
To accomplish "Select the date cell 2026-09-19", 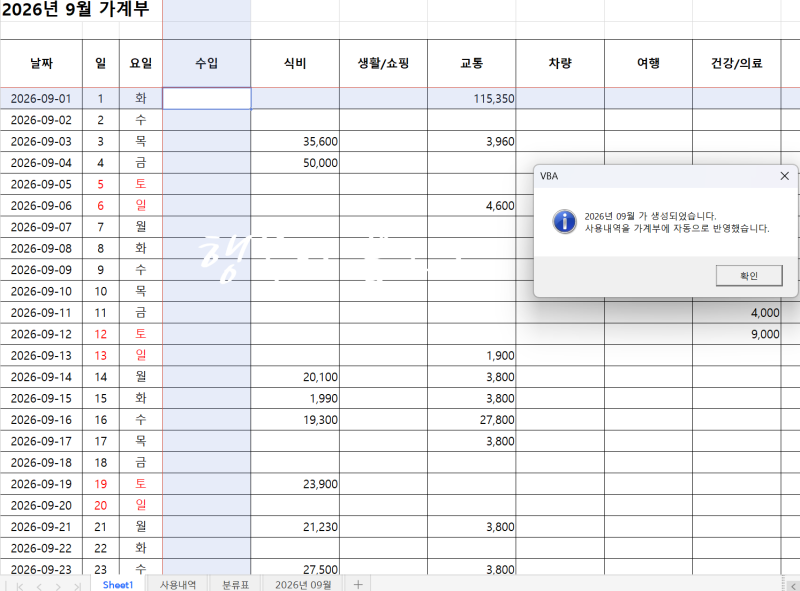I will [41, 484].
